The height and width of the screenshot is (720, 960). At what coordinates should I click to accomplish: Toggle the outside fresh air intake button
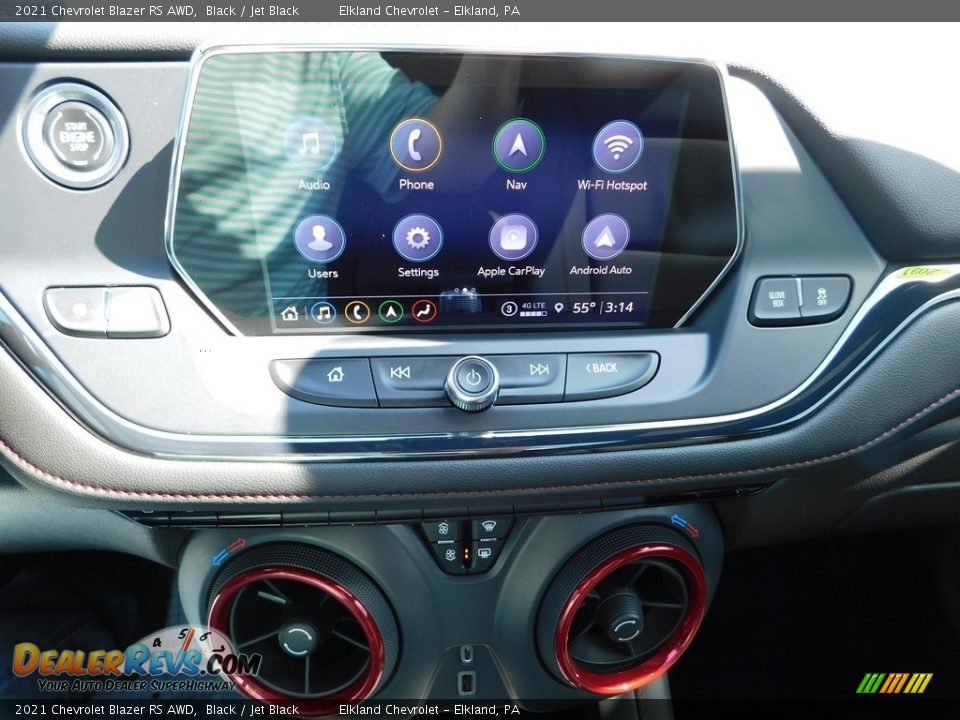click(x=449, y=556)
